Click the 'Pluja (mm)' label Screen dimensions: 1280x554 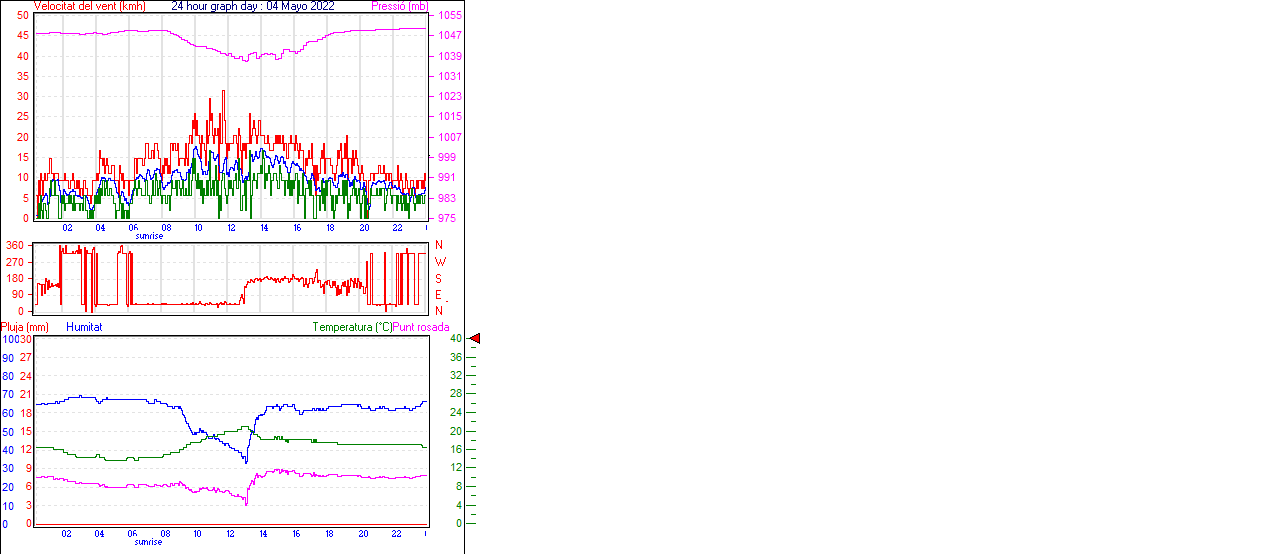coord(24,327)
